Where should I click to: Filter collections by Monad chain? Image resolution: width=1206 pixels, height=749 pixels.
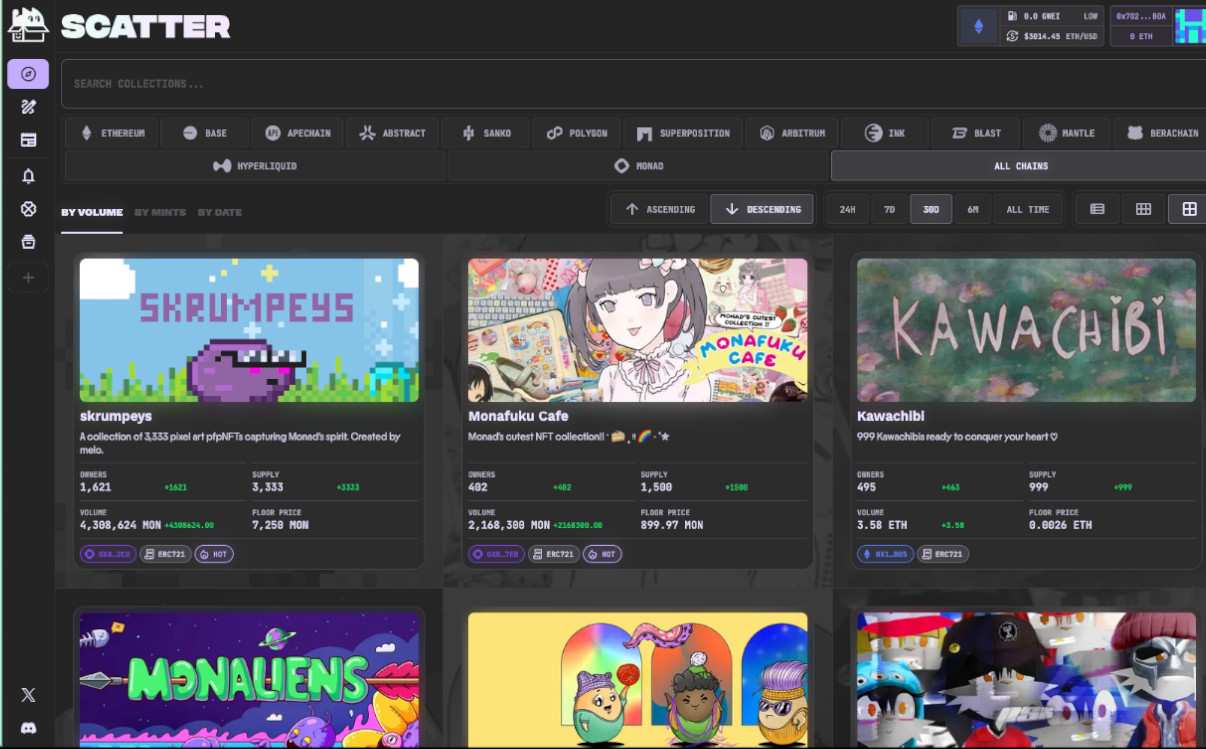[x=638, y=166]
